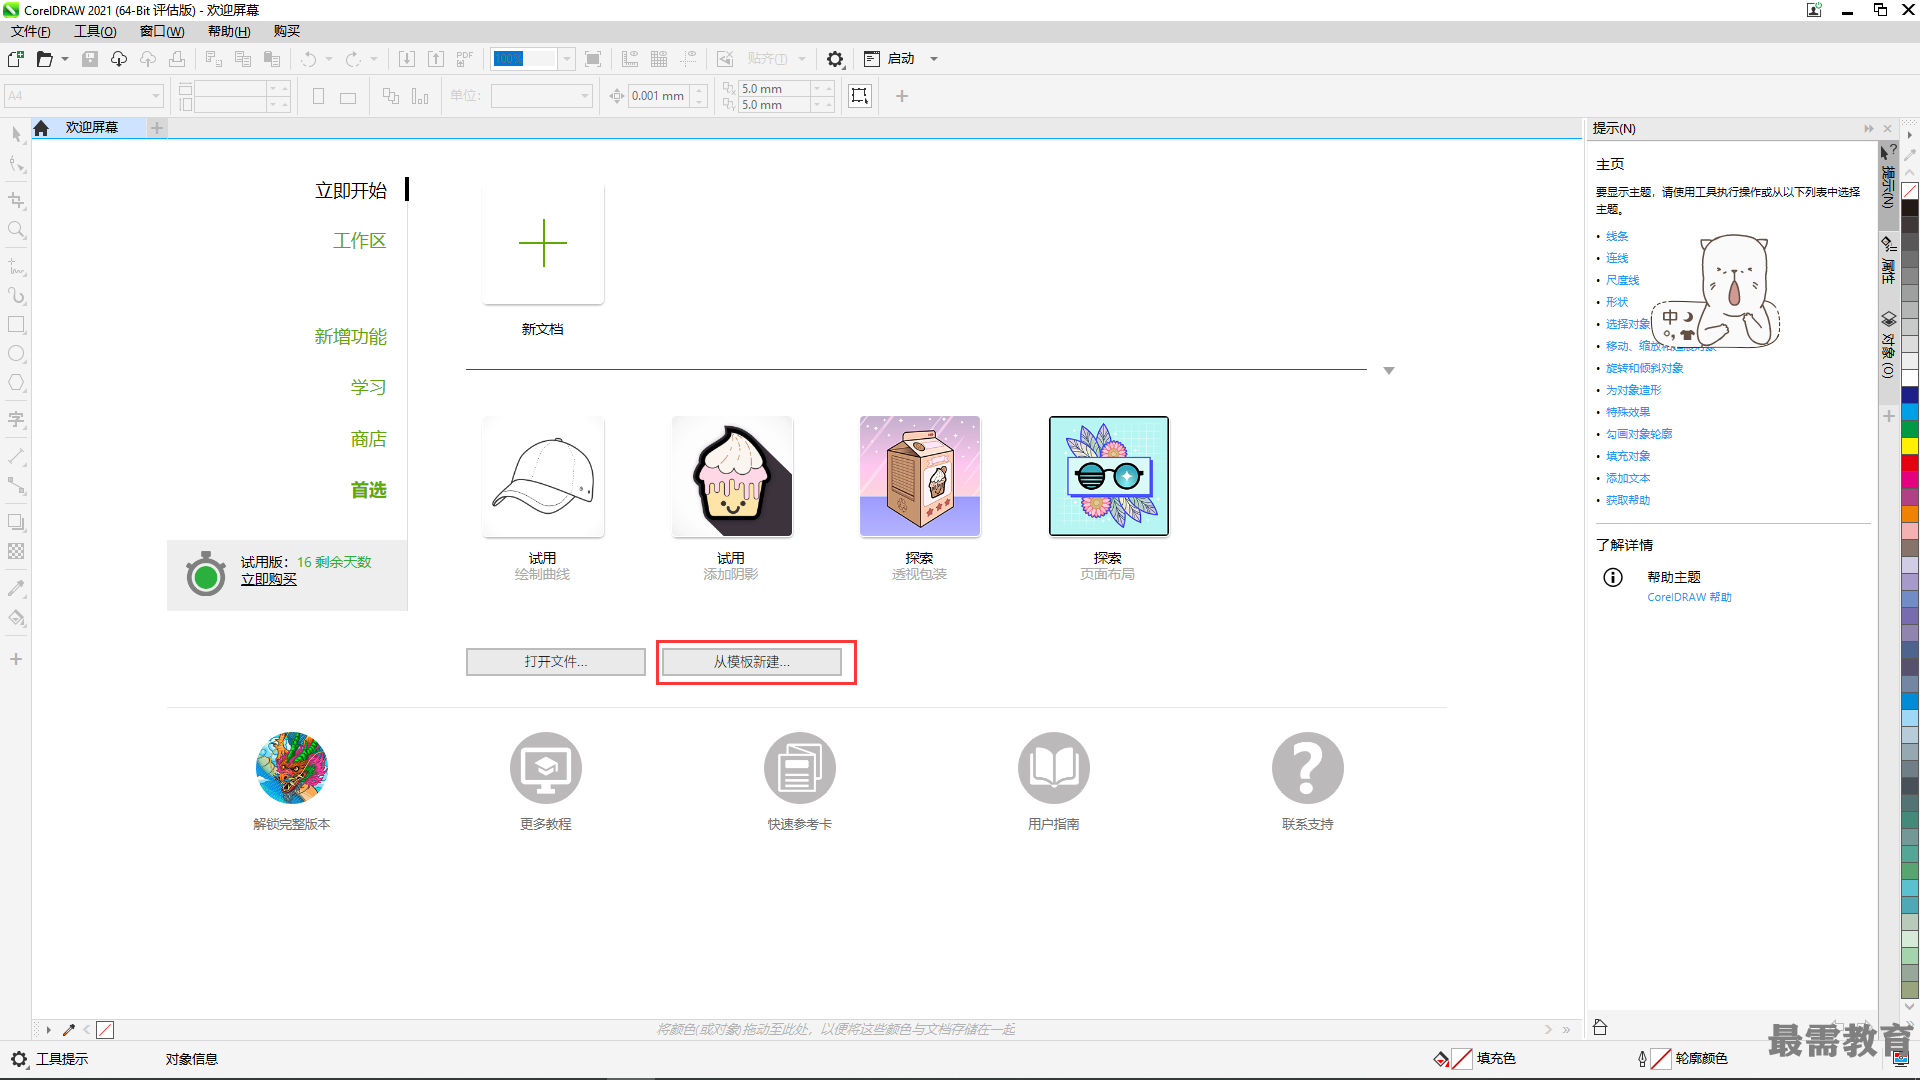Image resolution: width=1920 pixels, height=1080 pixels.
Task: Select the Transparency checkerboard tool
Action: click(x=16, y=551)
